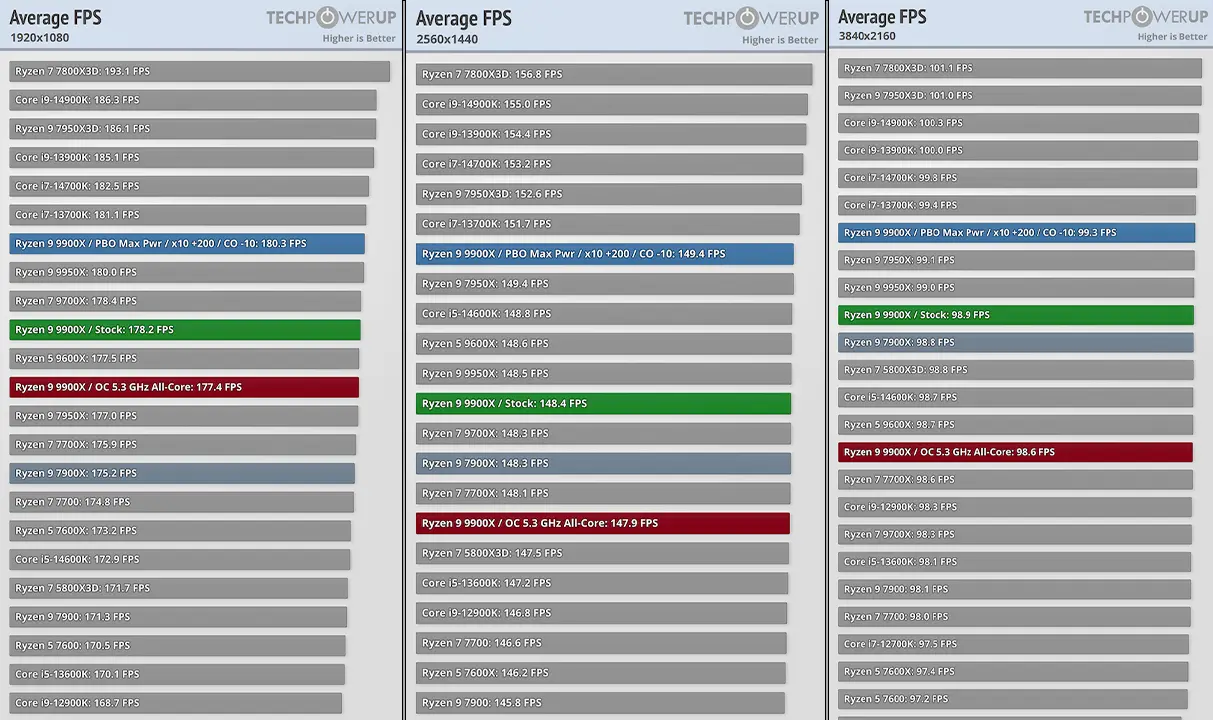Click the green 9900X Stock 98.9 FPS bar
1213x720 pixels.
pos(1015,315)
